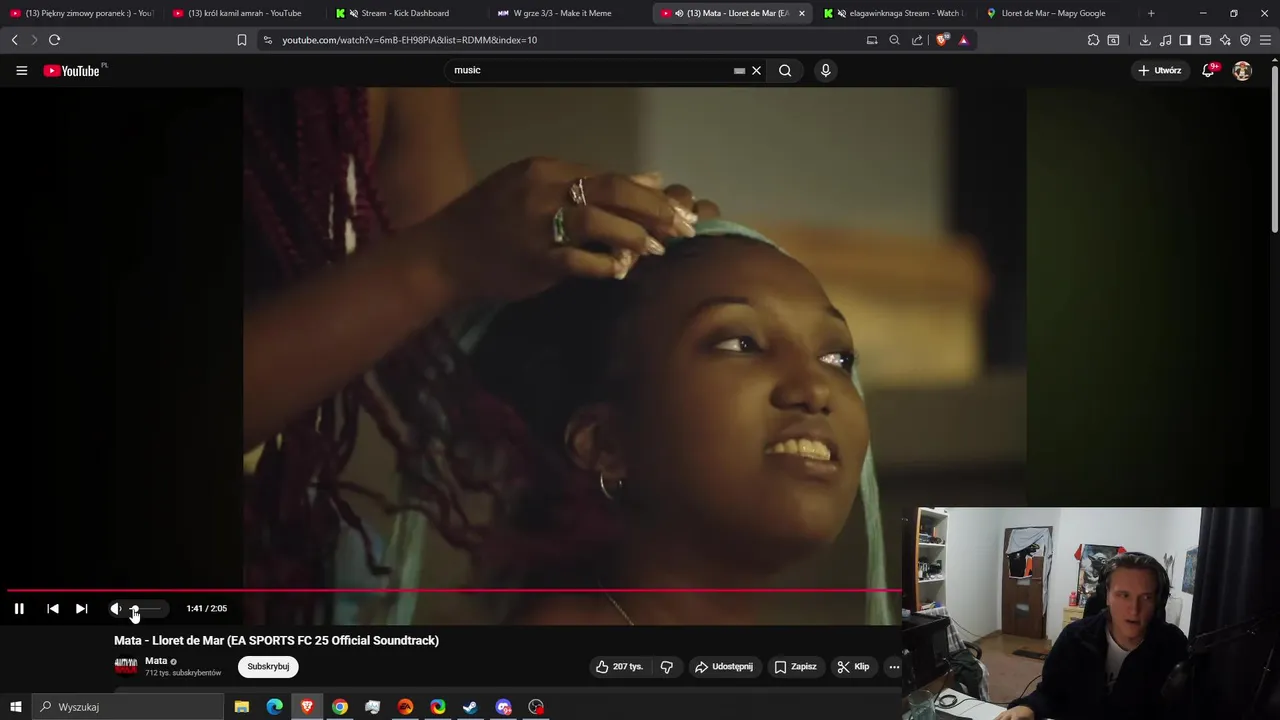The image size is (1280, 720).
Task: Save the video with Zapisz
Action: (x=796, y=667)
